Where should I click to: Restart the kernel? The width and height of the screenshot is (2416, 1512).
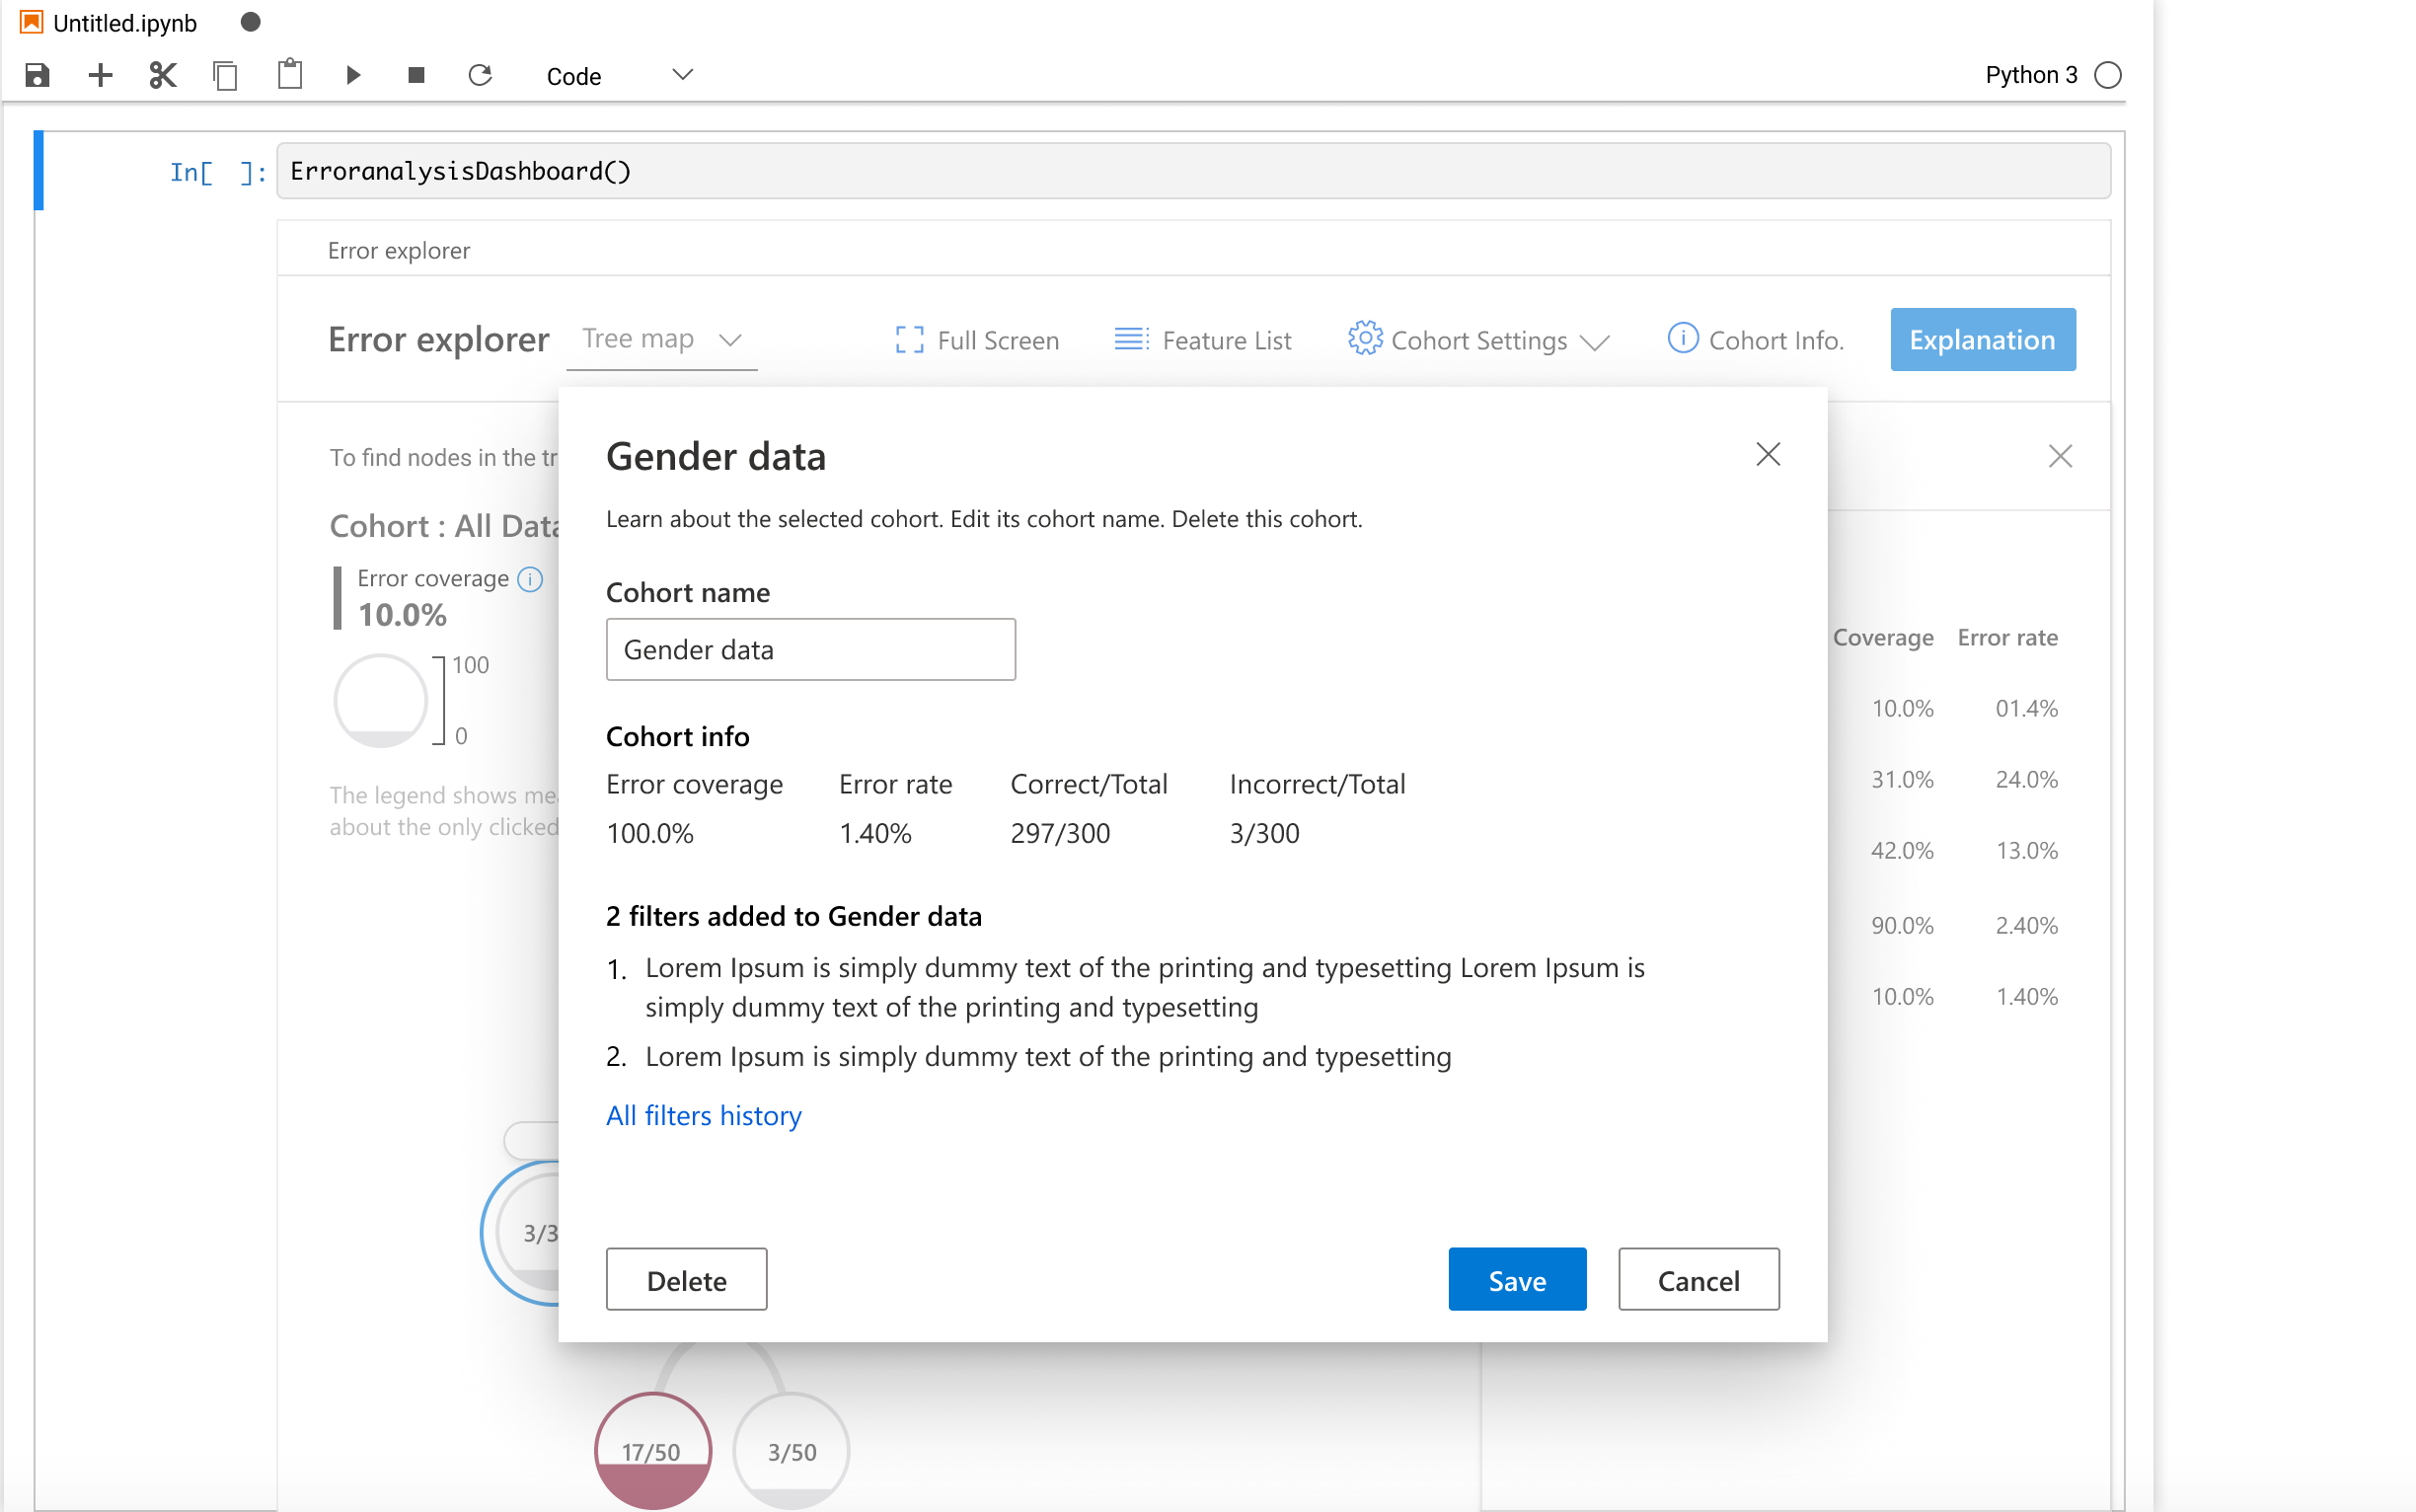(x=481, y=75)
